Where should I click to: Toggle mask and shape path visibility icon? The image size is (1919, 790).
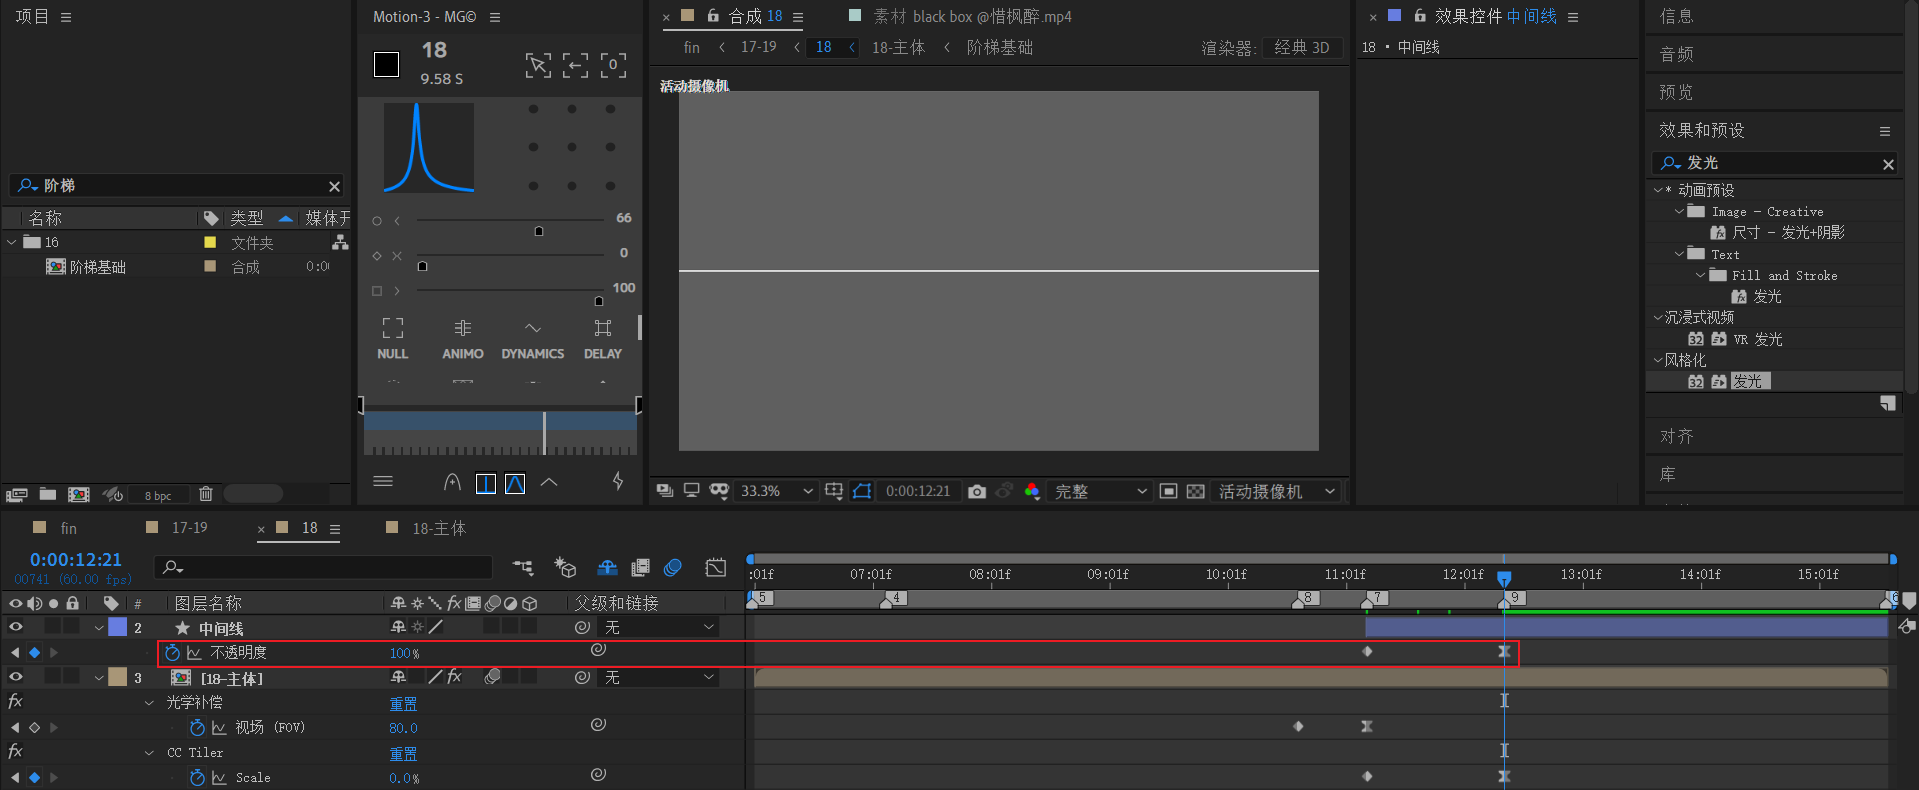pos(862,491)
